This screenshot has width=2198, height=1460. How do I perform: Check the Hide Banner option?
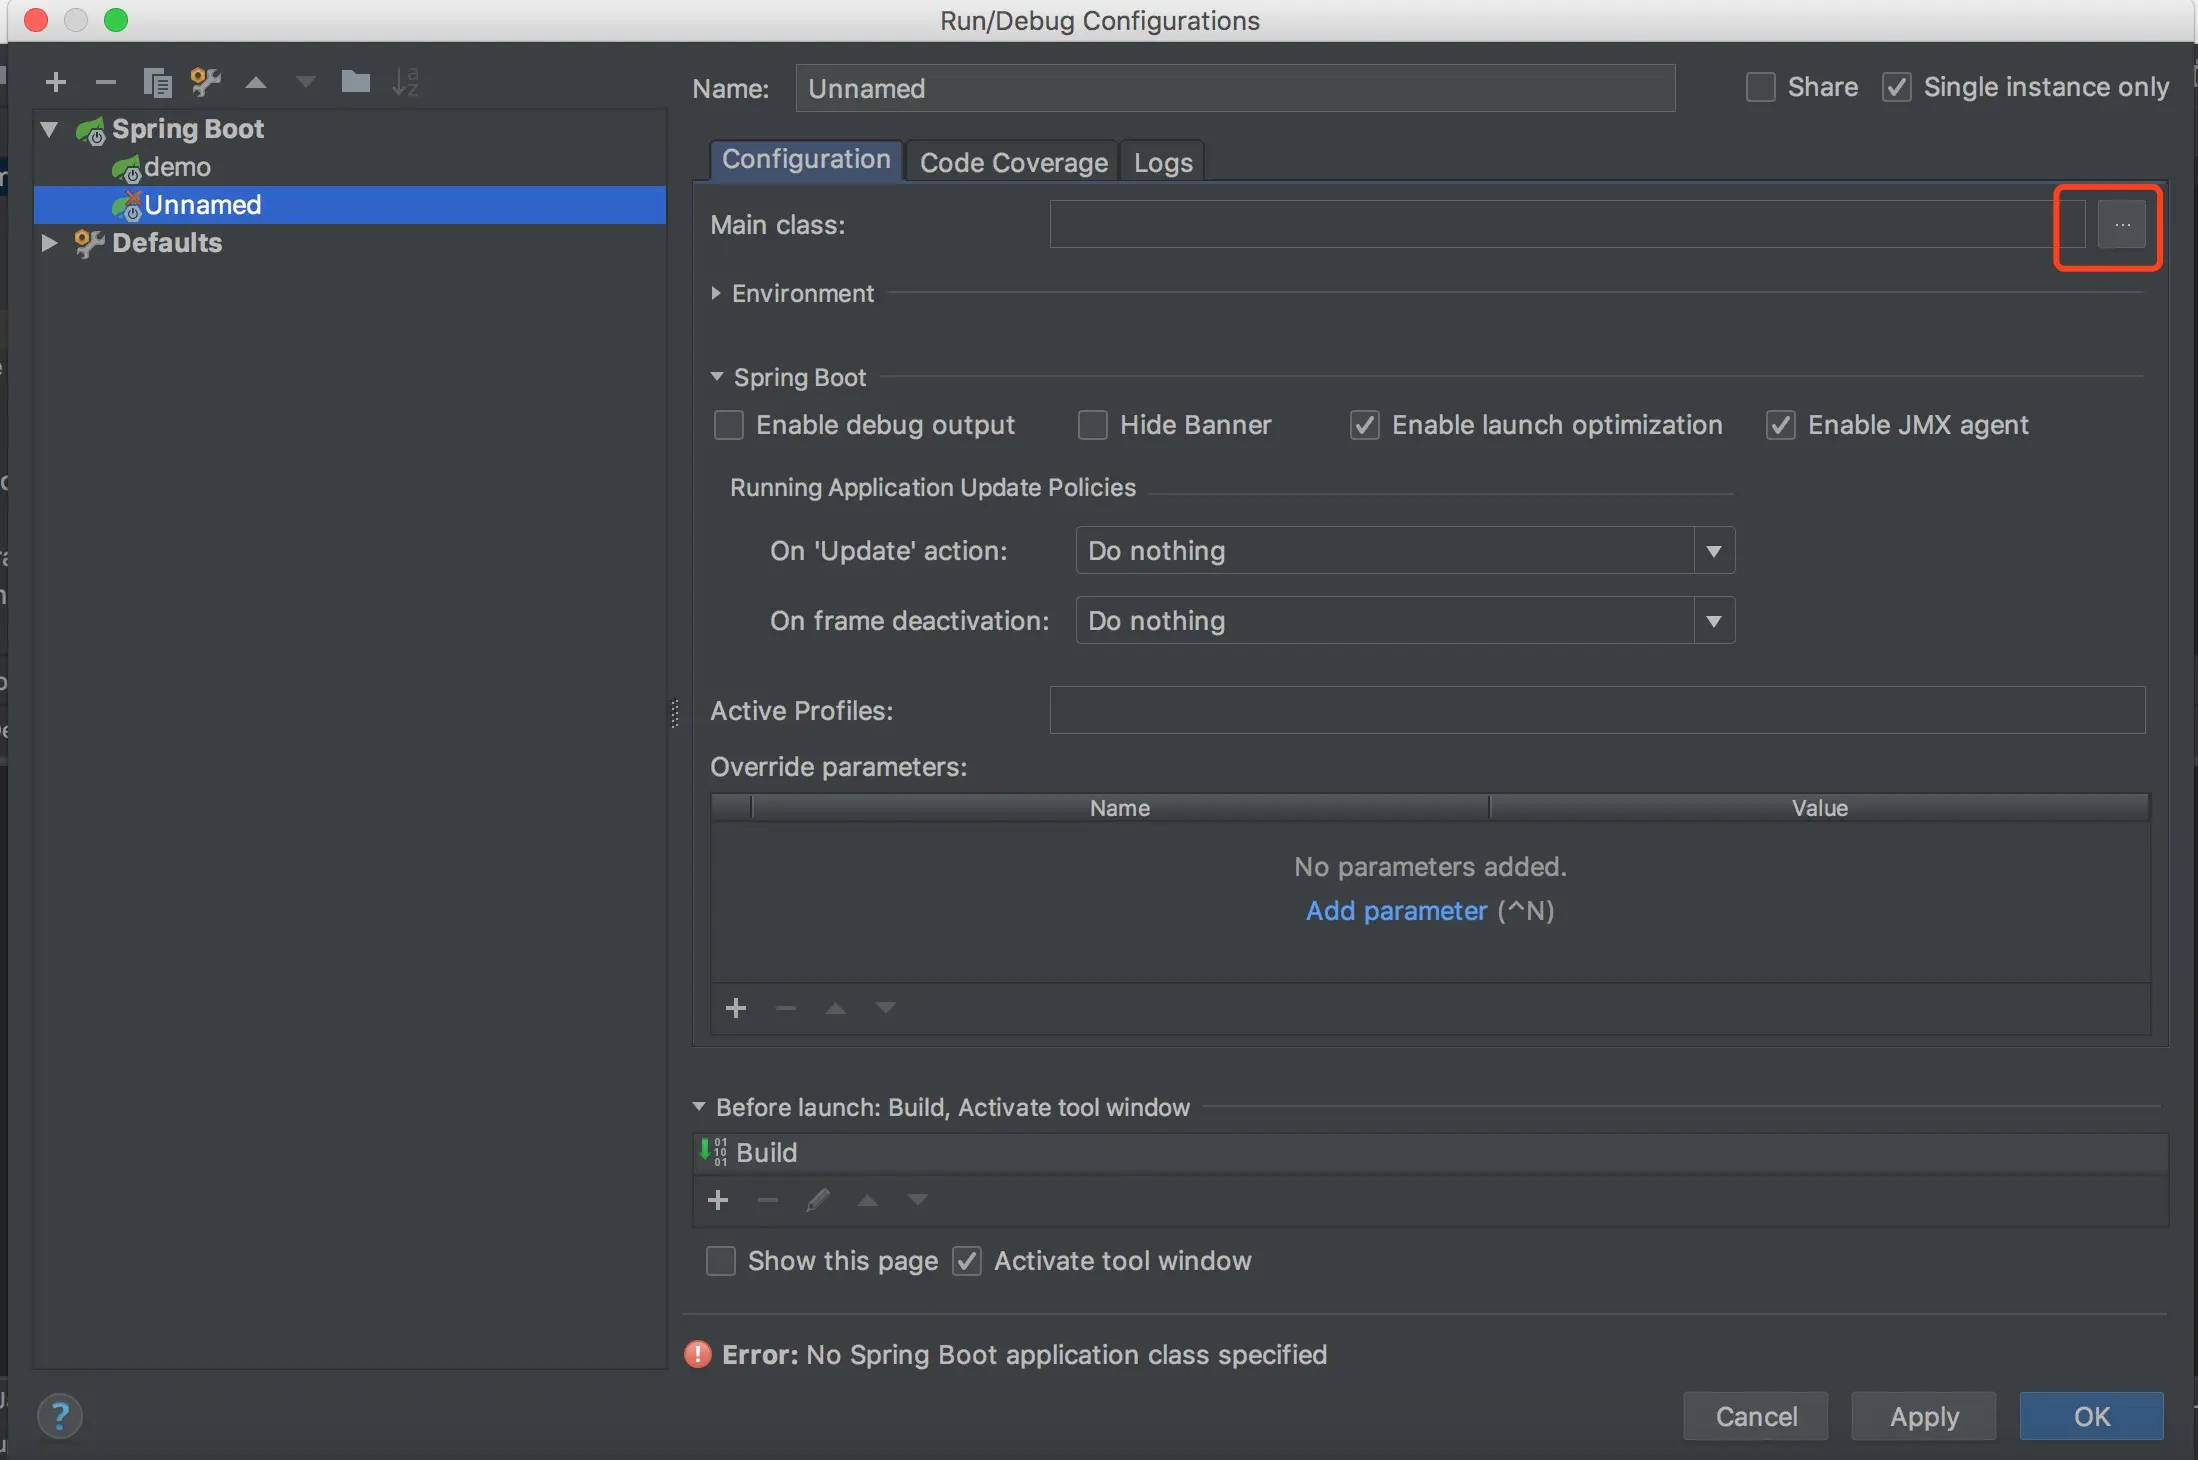click(x=1092, y=425)
